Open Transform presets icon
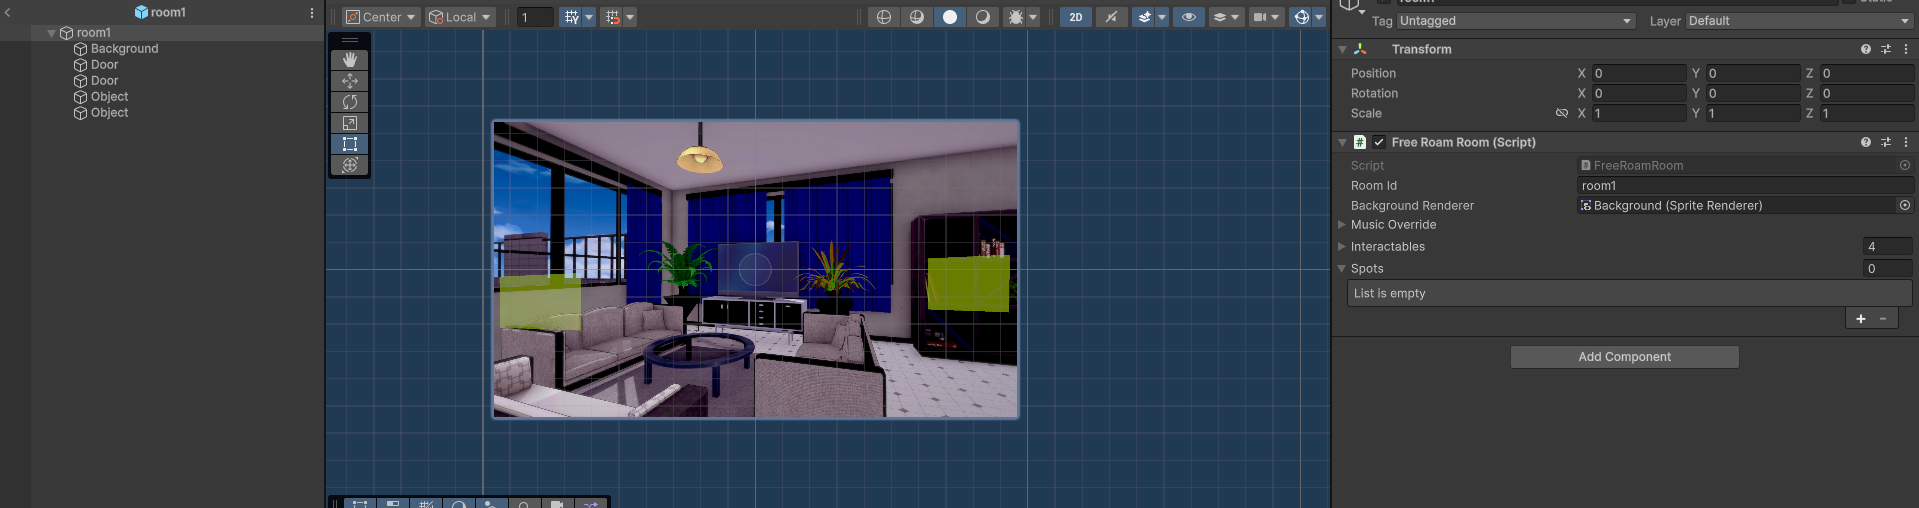The image size is (1919, 508). pyautogui.click(x=1886, y=49)
